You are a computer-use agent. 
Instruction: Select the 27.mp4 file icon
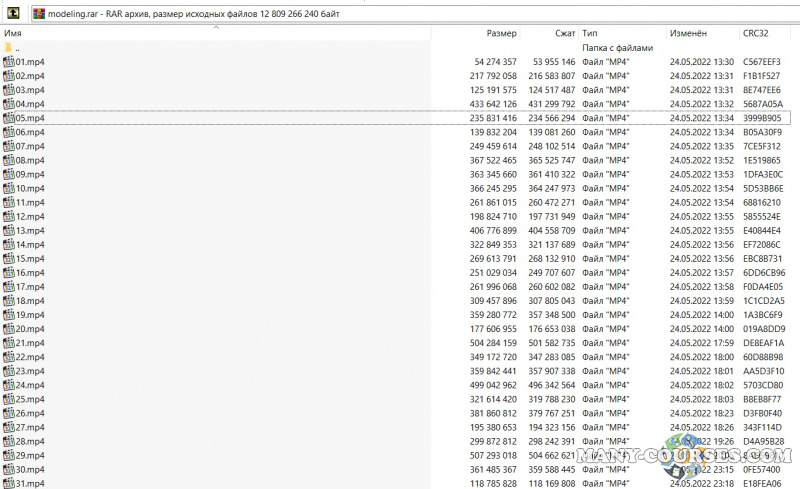9,427
